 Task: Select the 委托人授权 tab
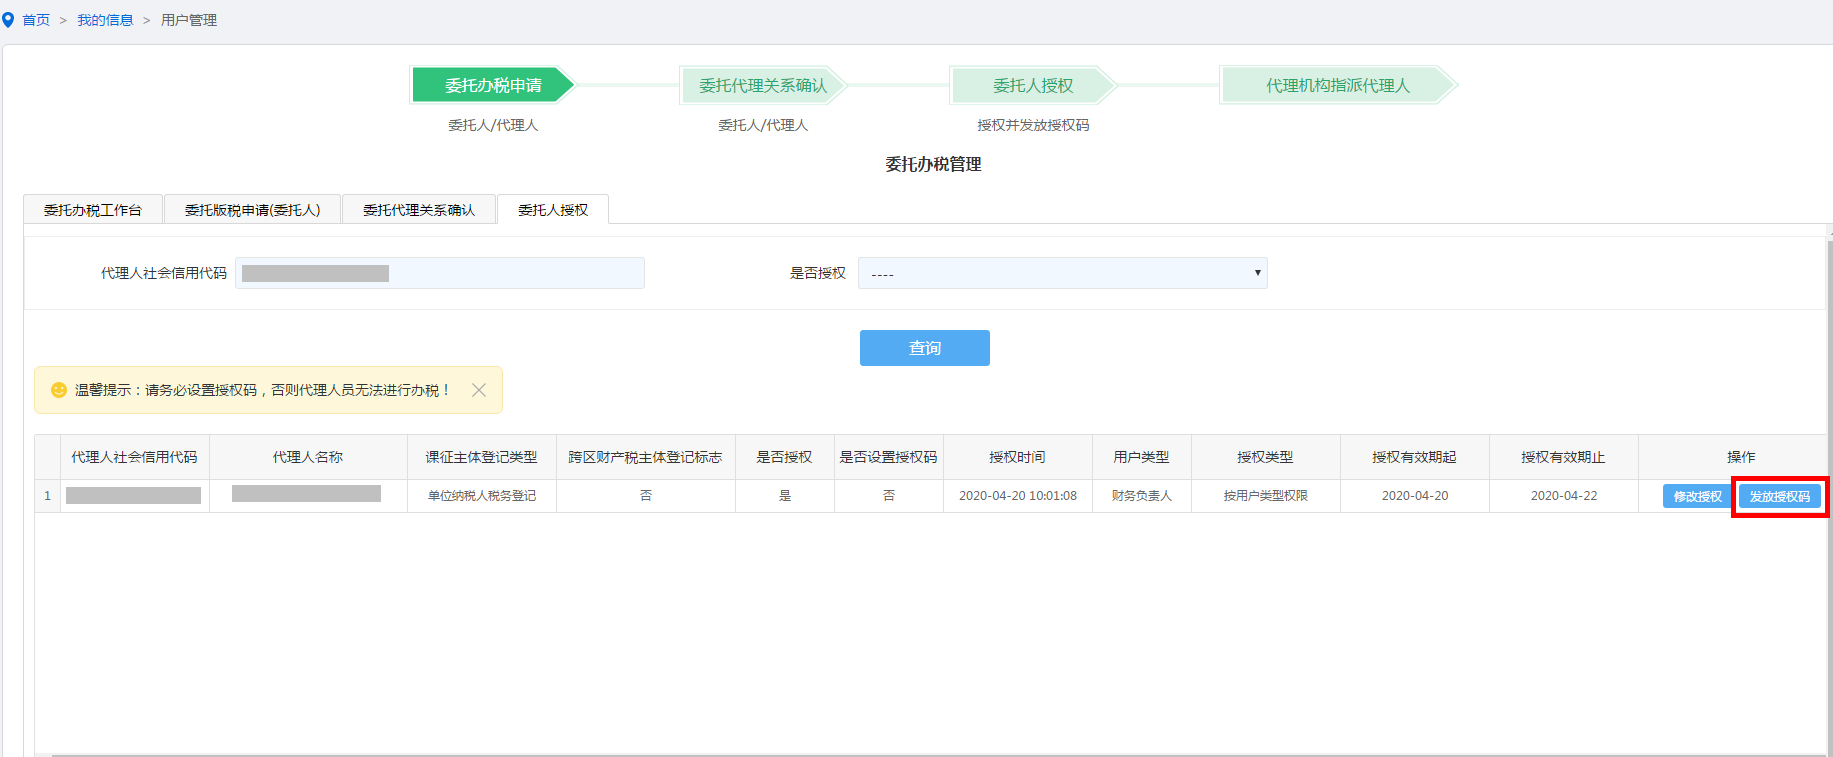(553, 210)
